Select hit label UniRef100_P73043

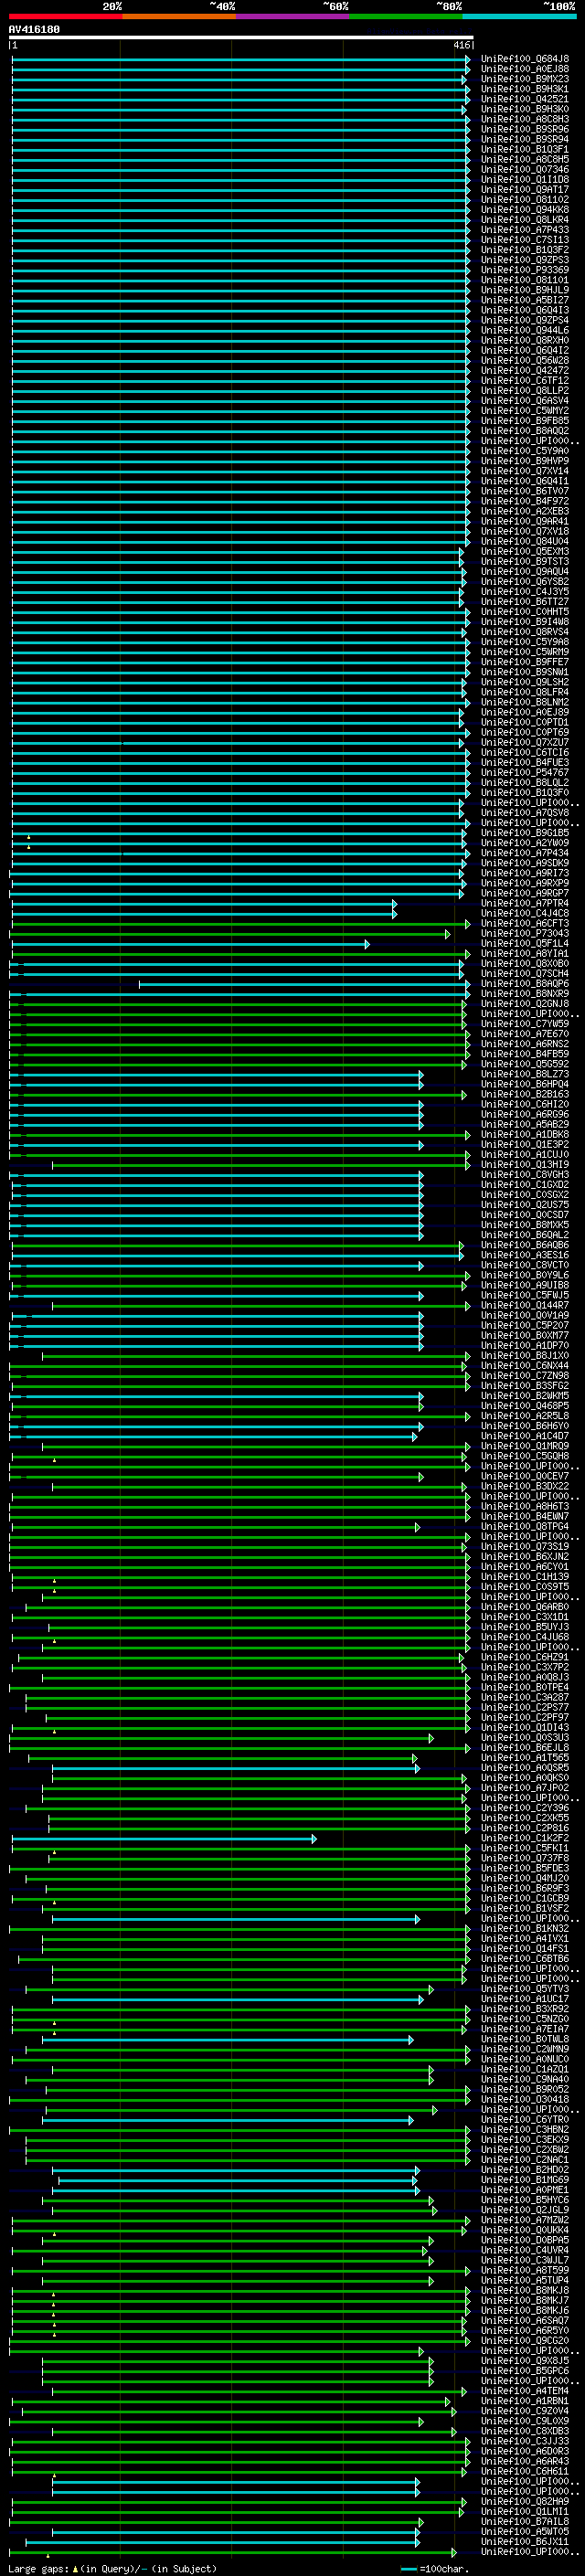[x=525, y=934]
